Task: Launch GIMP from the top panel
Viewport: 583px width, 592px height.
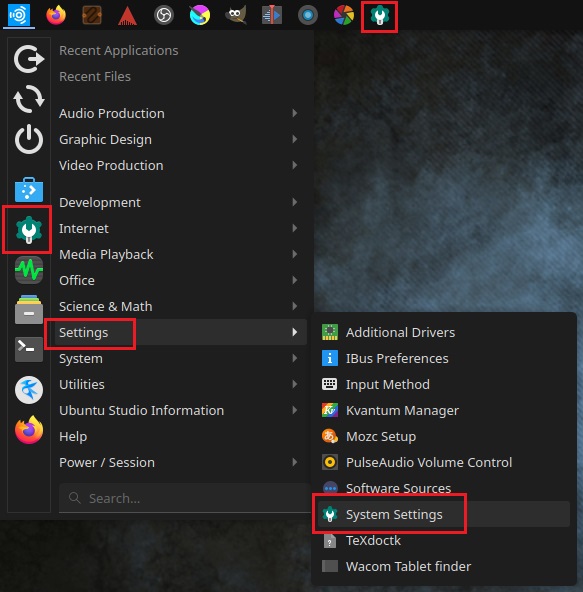Action: (236, 15)
